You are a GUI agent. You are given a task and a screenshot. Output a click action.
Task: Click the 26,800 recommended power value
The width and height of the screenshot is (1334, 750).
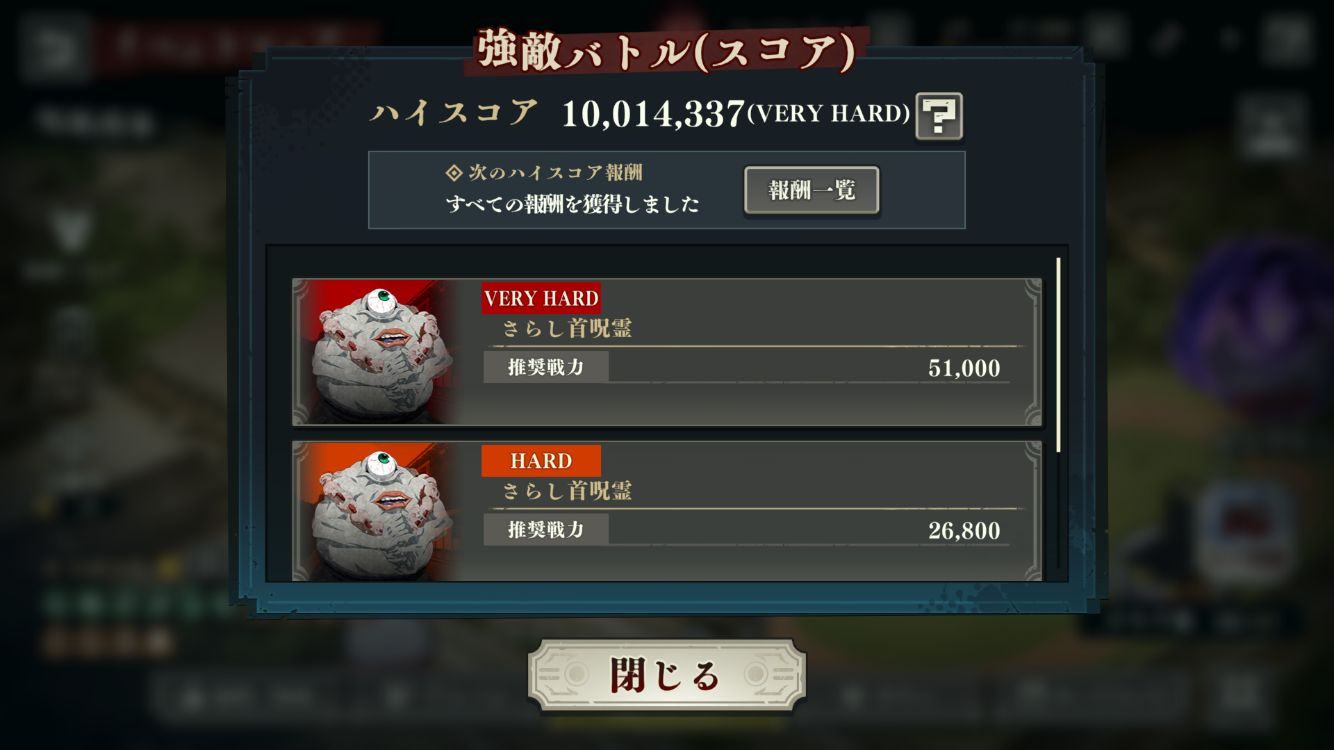tap(964, 531)
